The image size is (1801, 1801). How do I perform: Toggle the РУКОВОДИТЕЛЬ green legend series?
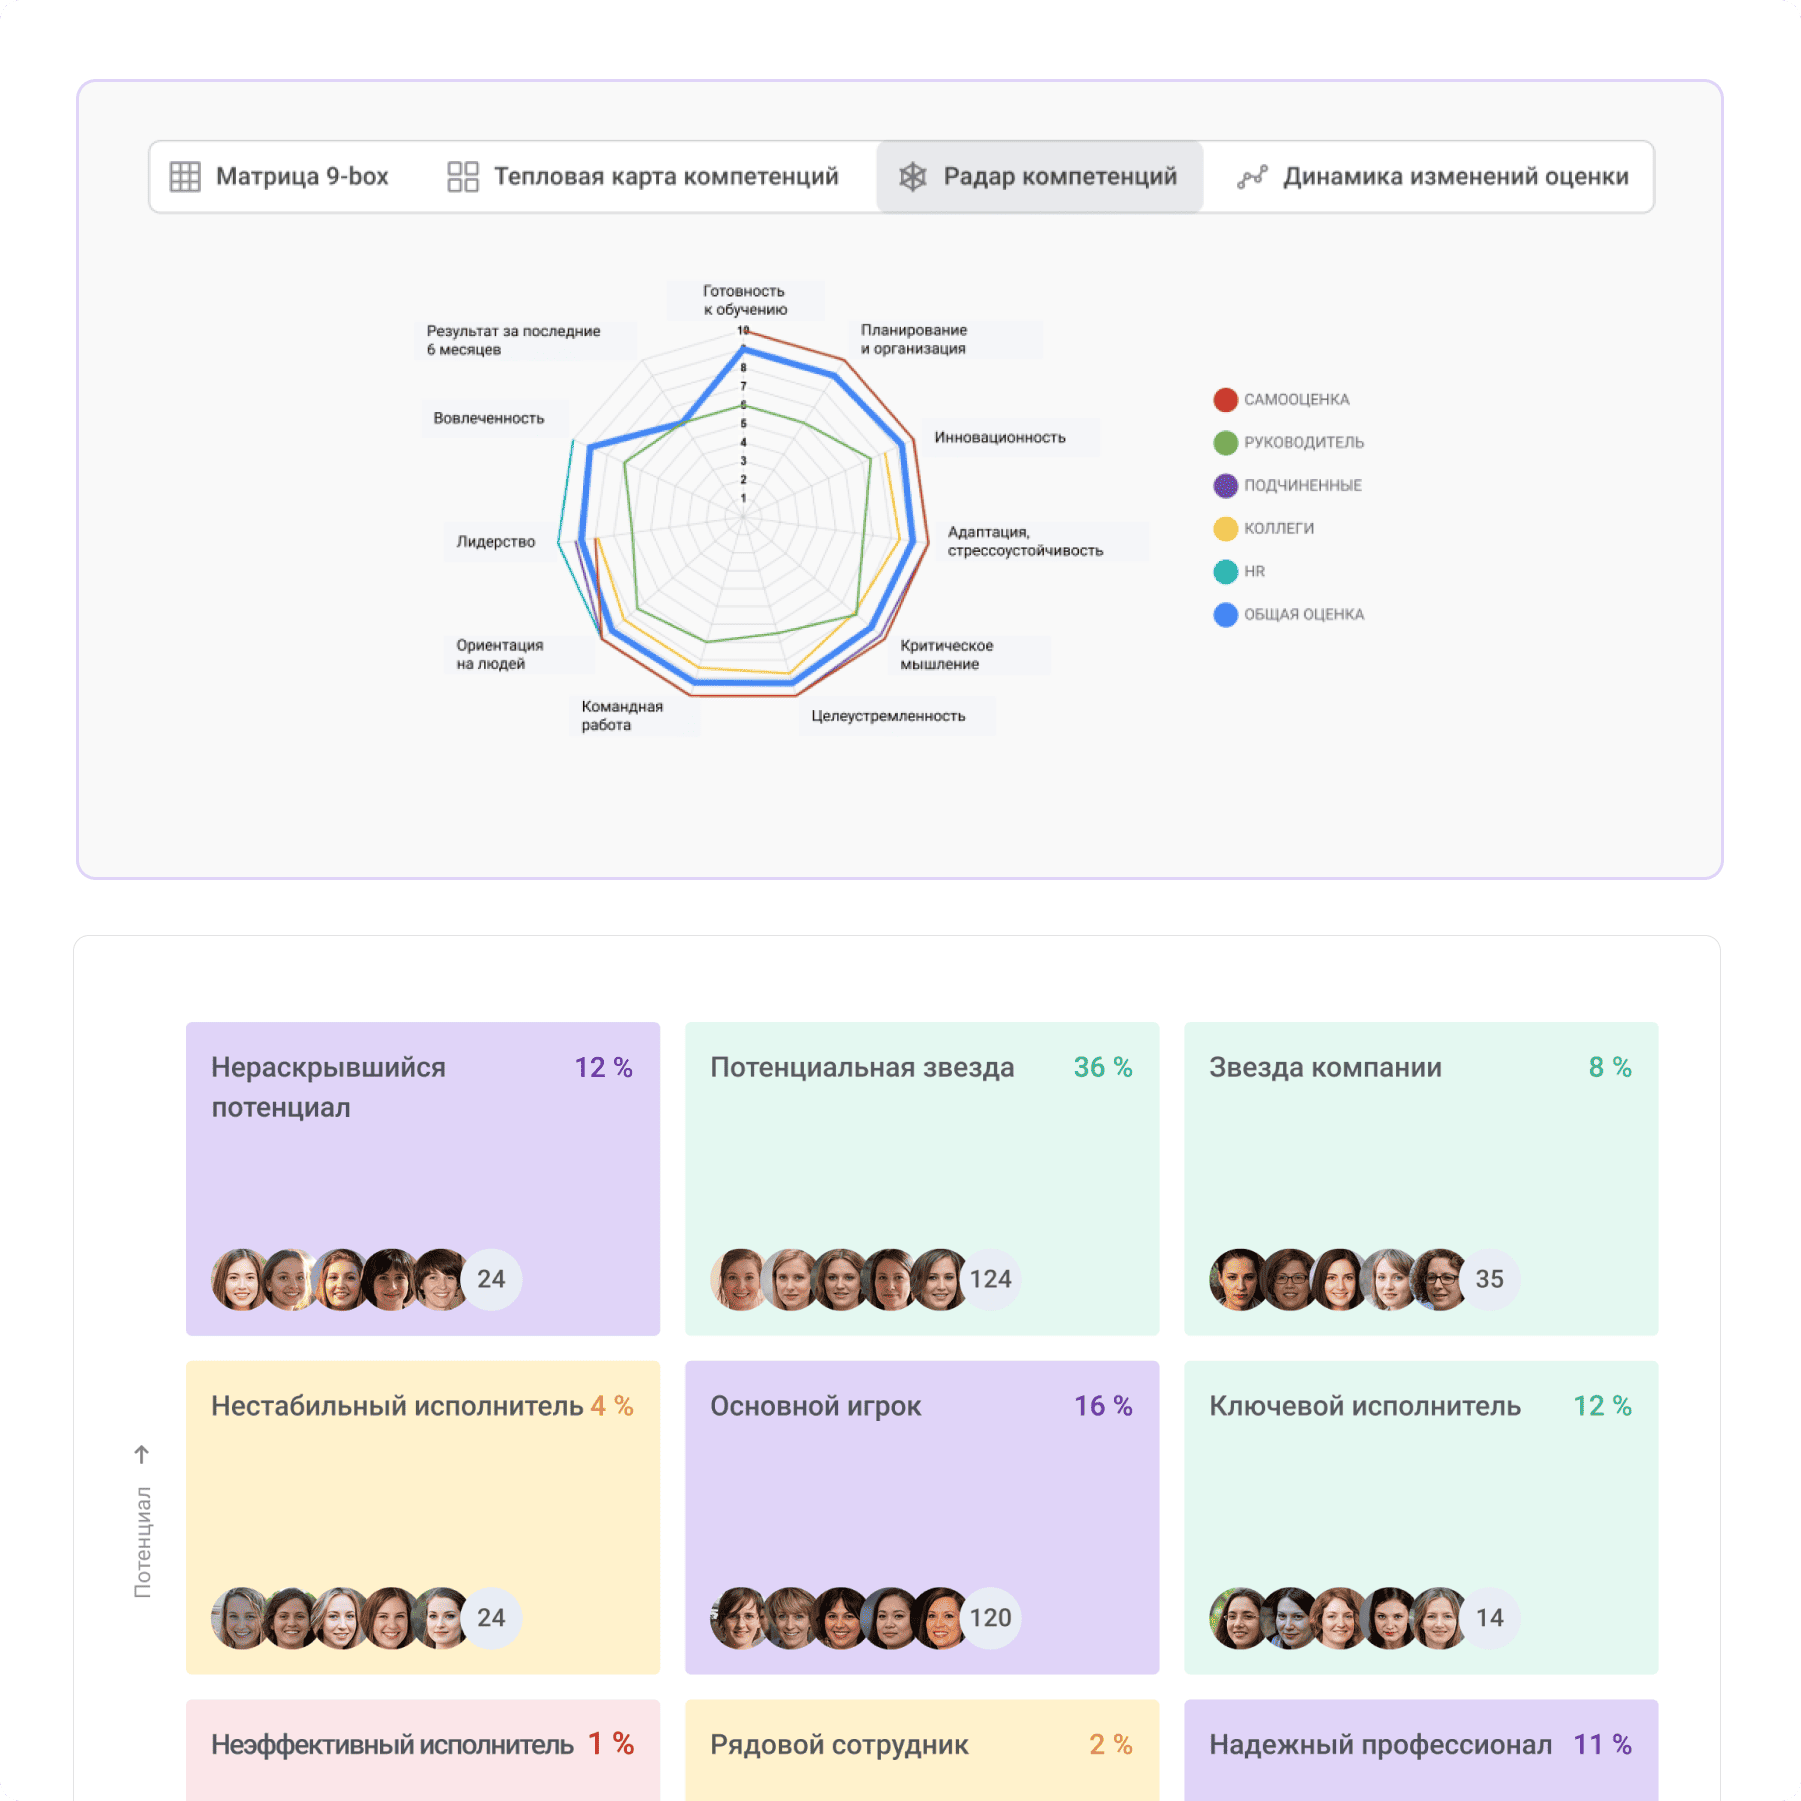[x=1225, y=443]
